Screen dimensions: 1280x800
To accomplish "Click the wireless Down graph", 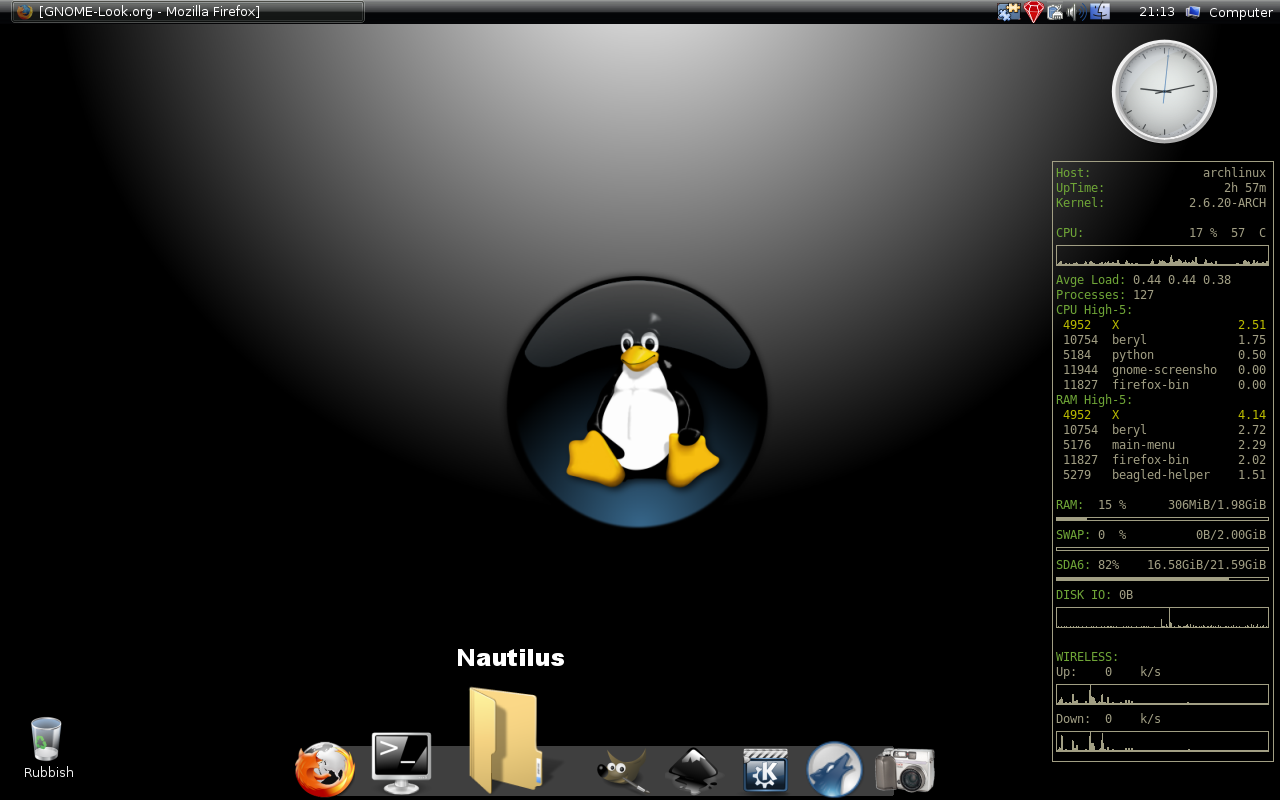I will (1162, 741).
